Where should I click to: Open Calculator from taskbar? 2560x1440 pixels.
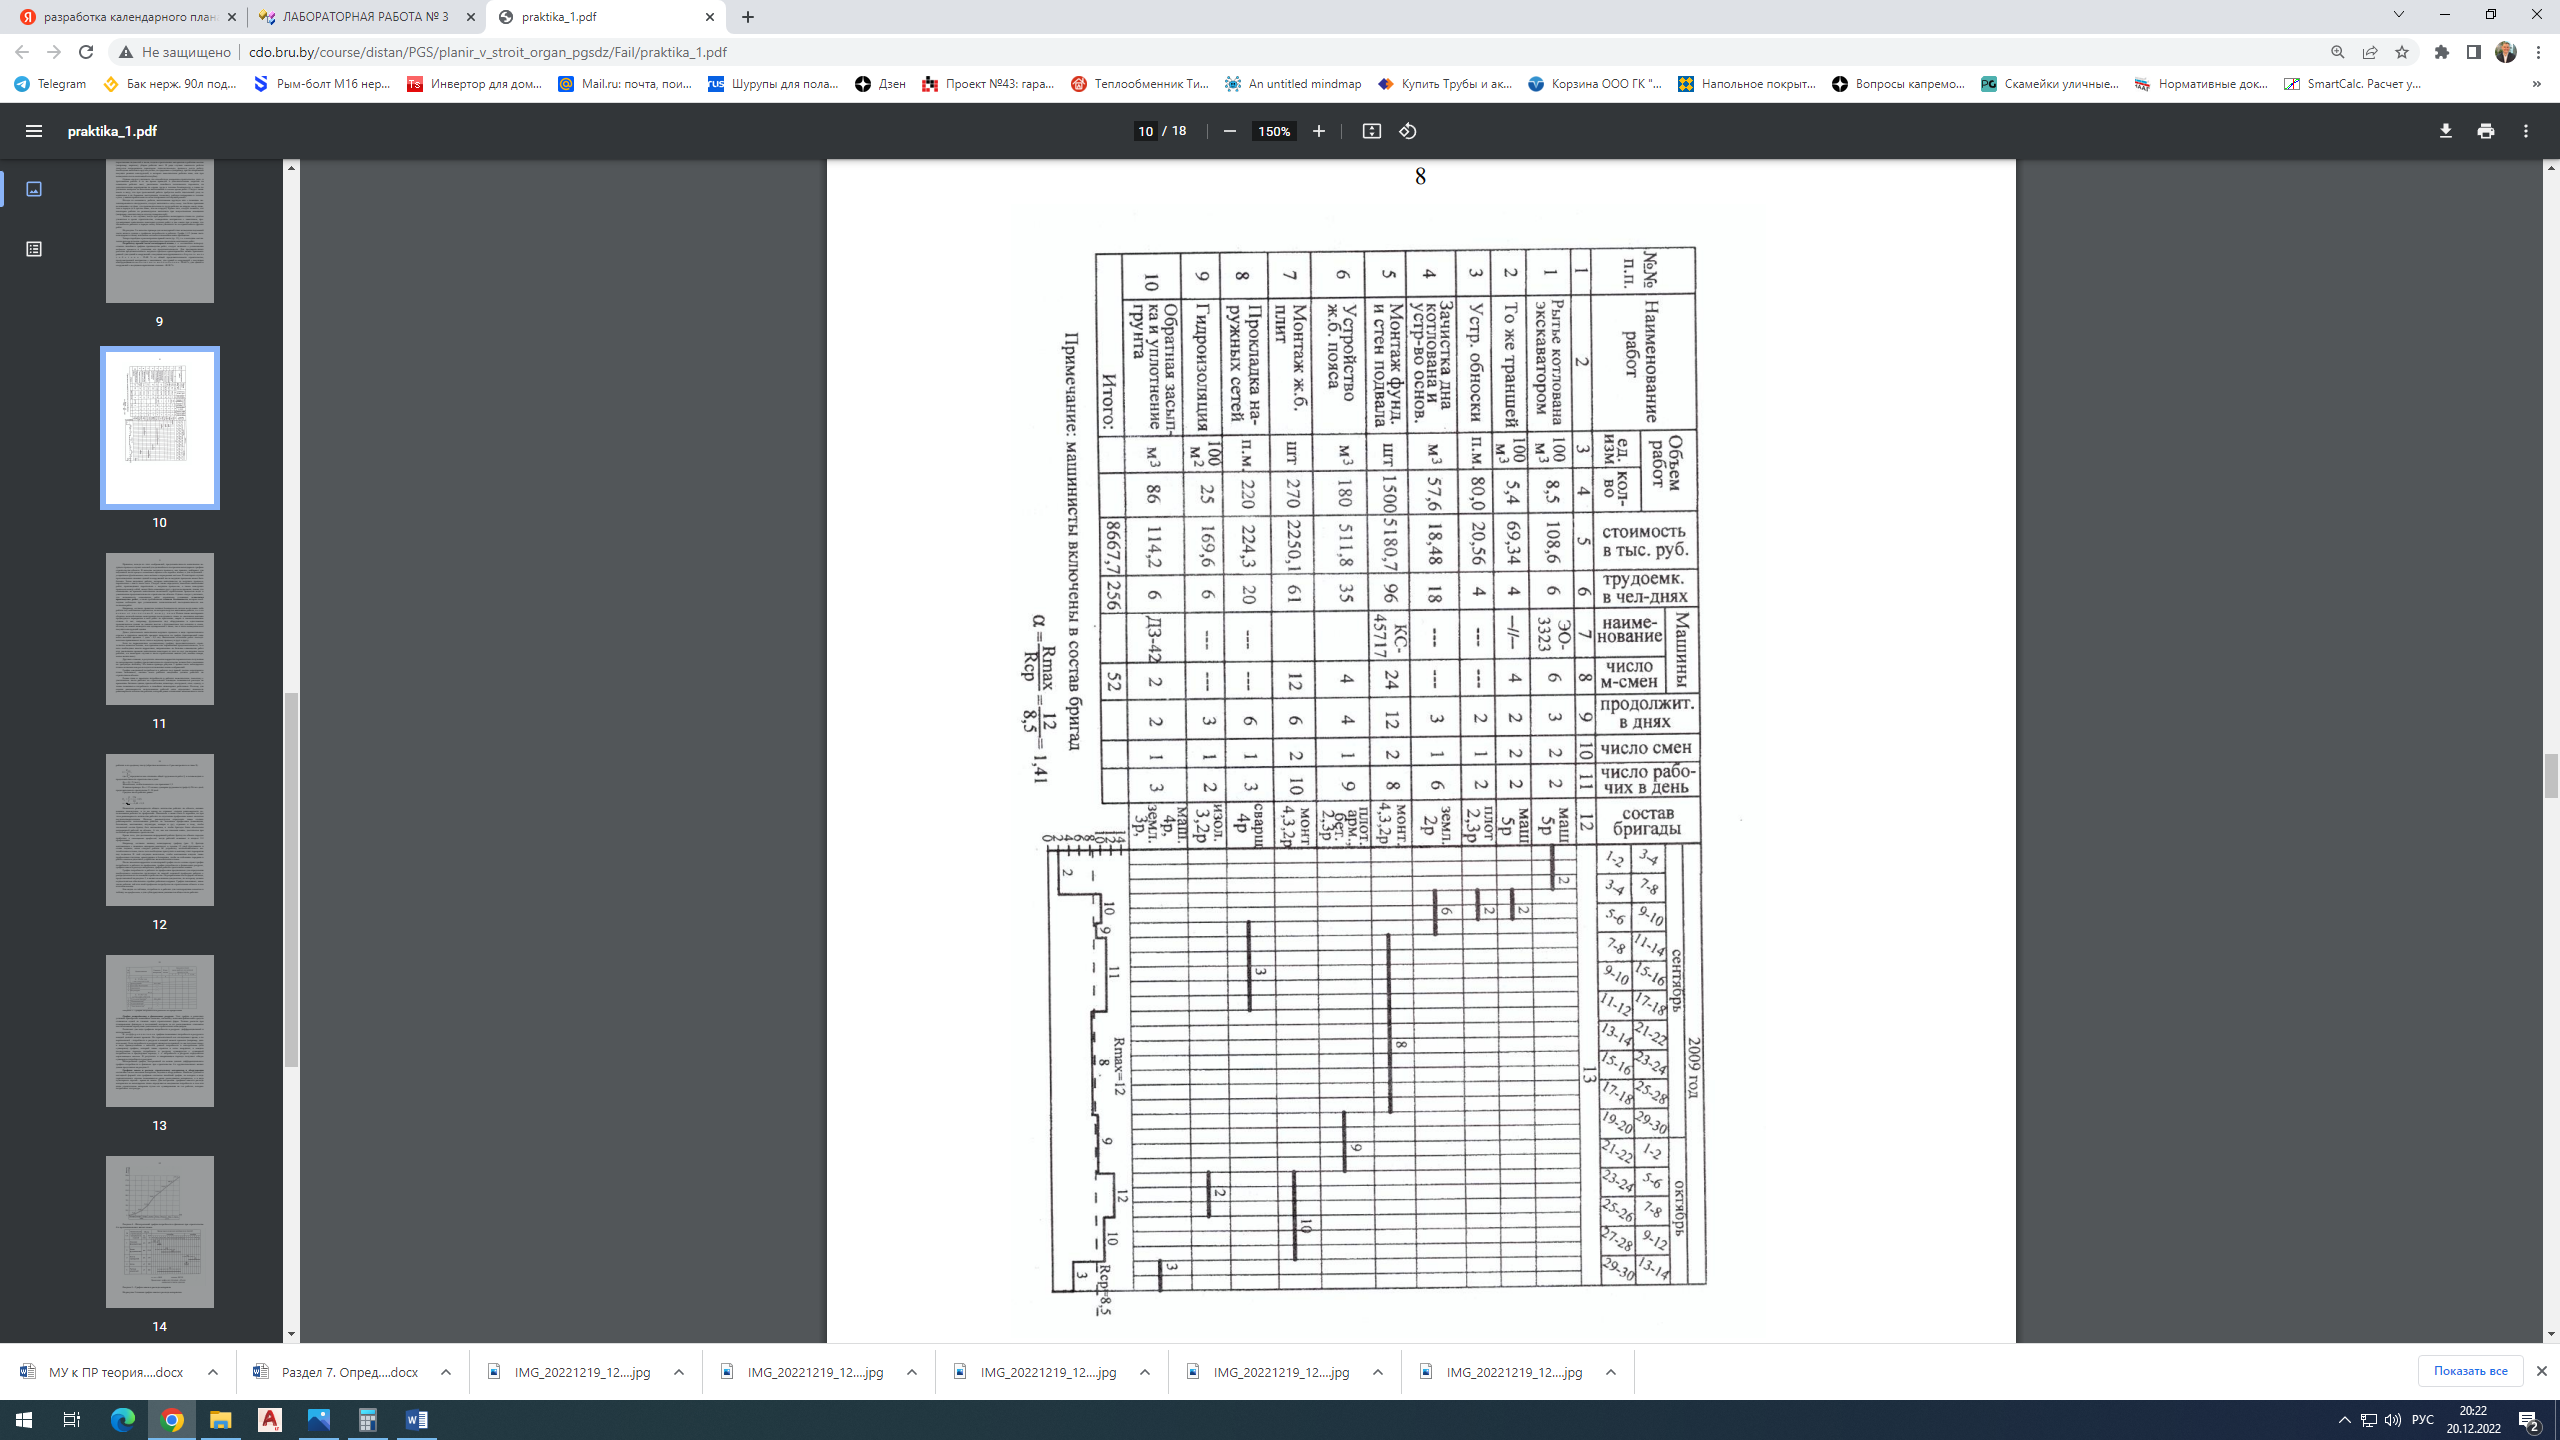point(368,1420)
